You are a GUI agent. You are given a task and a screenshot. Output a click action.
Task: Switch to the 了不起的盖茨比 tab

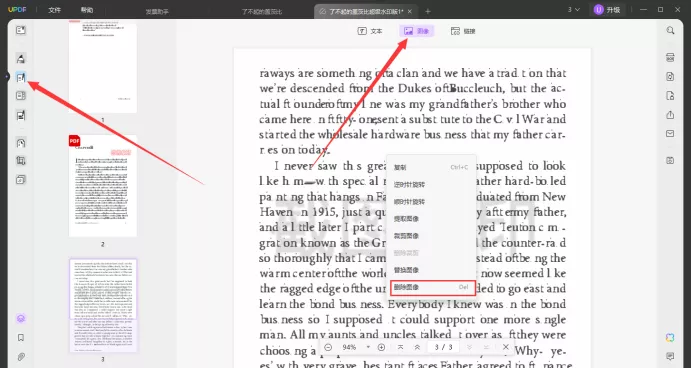[x=262, y=11]
